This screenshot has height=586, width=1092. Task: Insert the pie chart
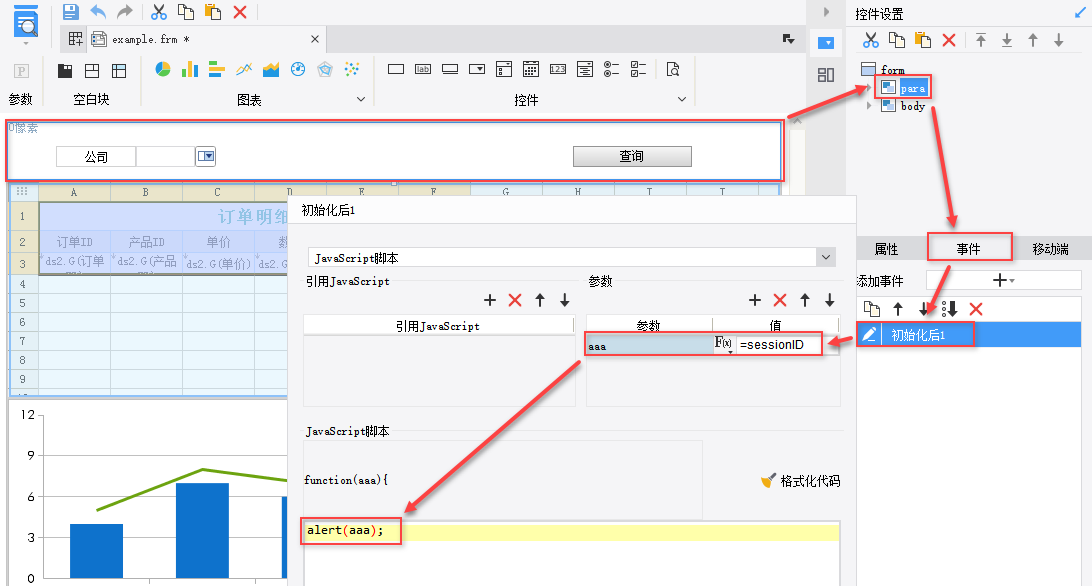163,69
